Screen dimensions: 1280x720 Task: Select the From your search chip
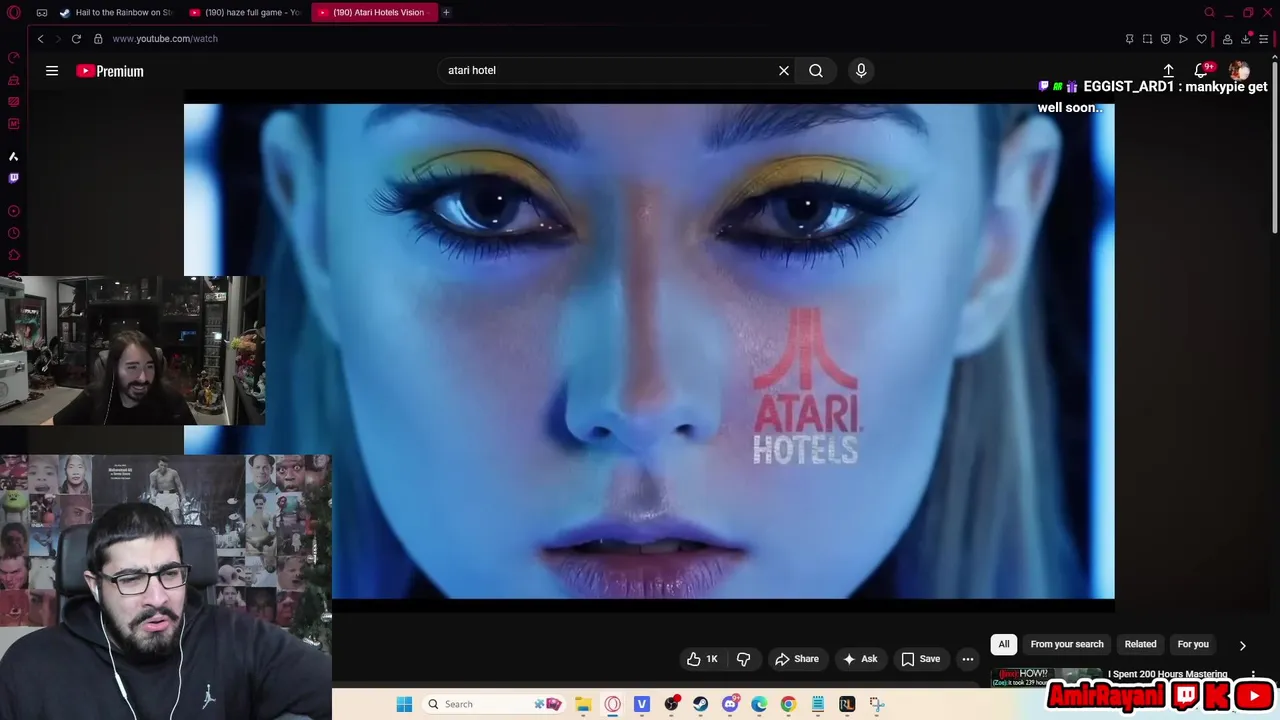(1067, 644)
